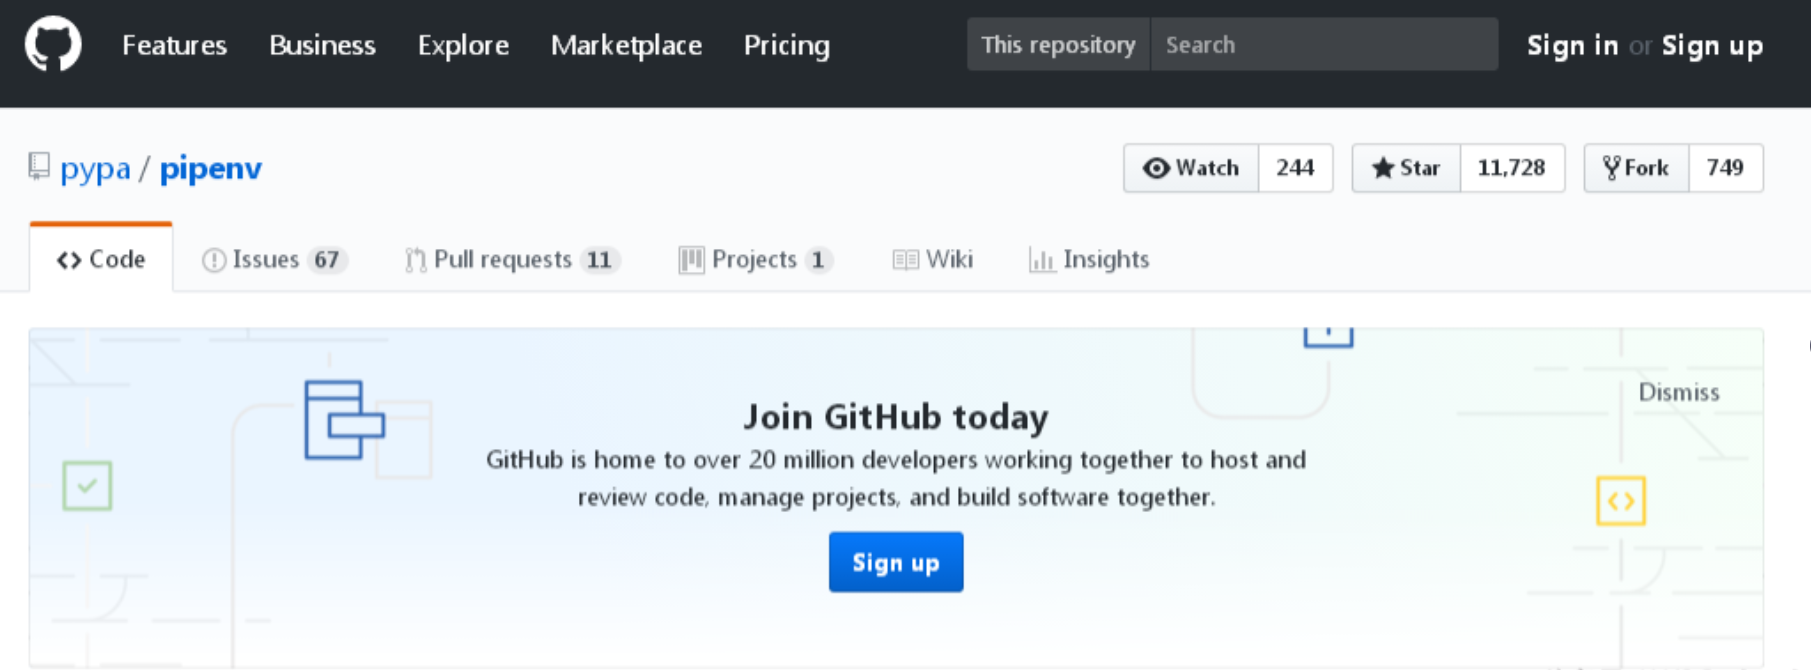Click the Issues exclamation circle icon
Screen dimensions: 1811x670
[x=214, y=260]
